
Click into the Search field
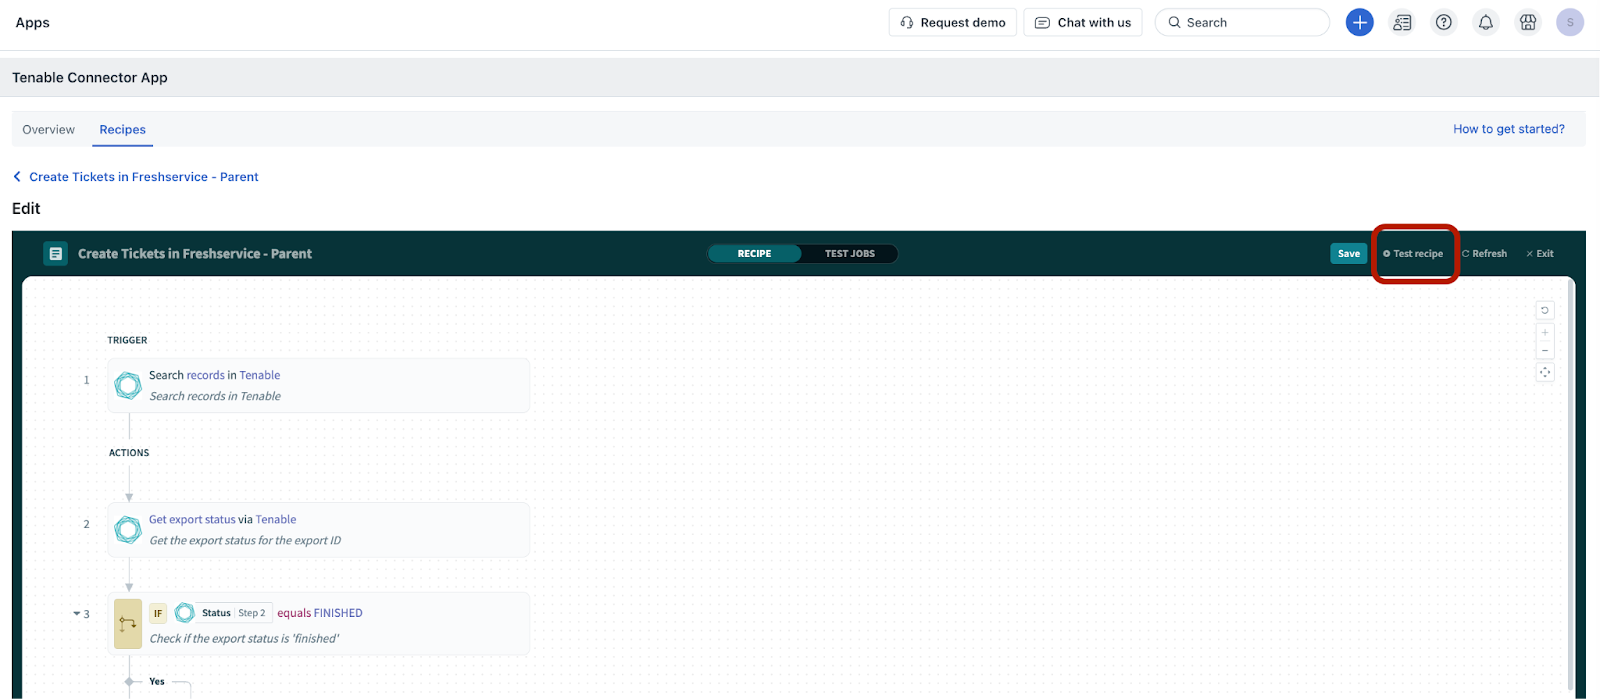1242,22
